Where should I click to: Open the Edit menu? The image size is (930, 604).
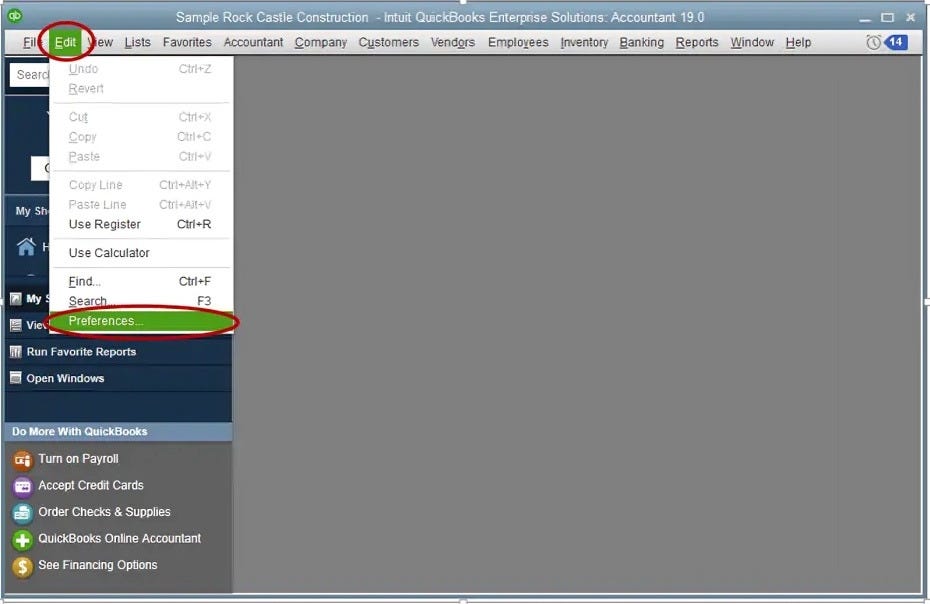tap(65, 42)
